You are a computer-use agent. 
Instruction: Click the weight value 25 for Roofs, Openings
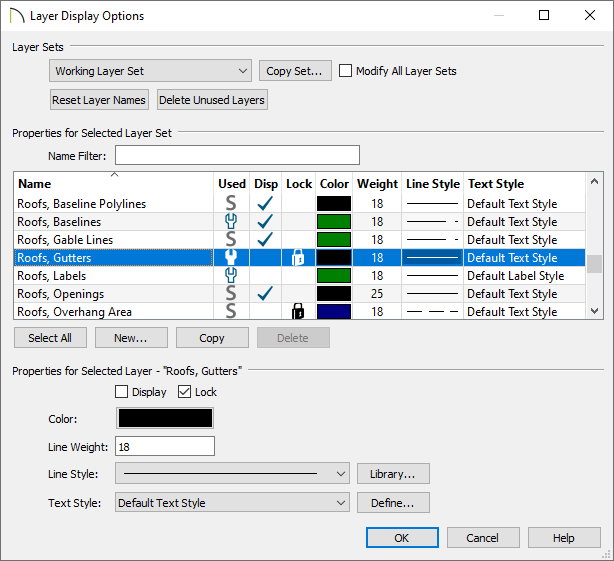point(377,294)
